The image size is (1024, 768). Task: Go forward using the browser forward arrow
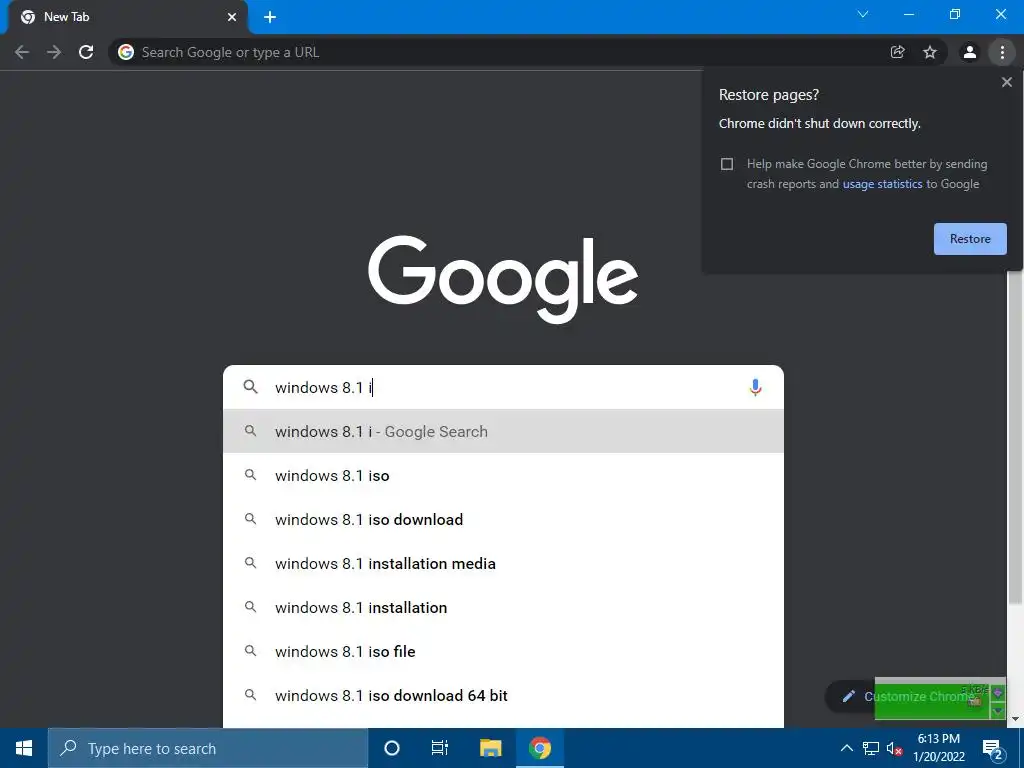[x=54, y=52]
